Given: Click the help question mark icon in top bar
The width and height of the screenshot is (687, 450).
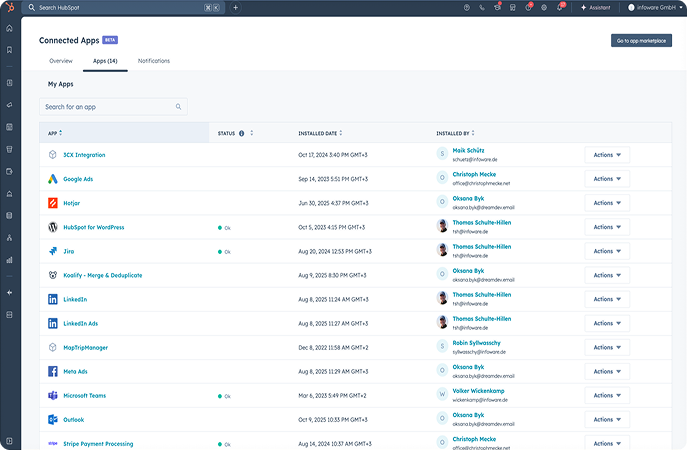Looking at the screenshot, I should point(467,7).
